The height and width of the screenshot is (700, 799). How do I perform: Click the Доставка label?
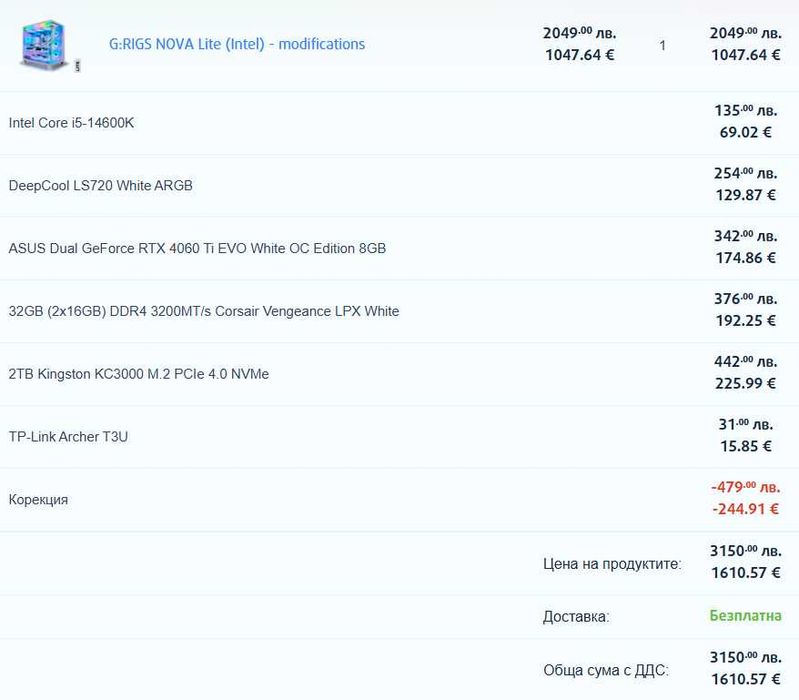[x=576, y=617]
